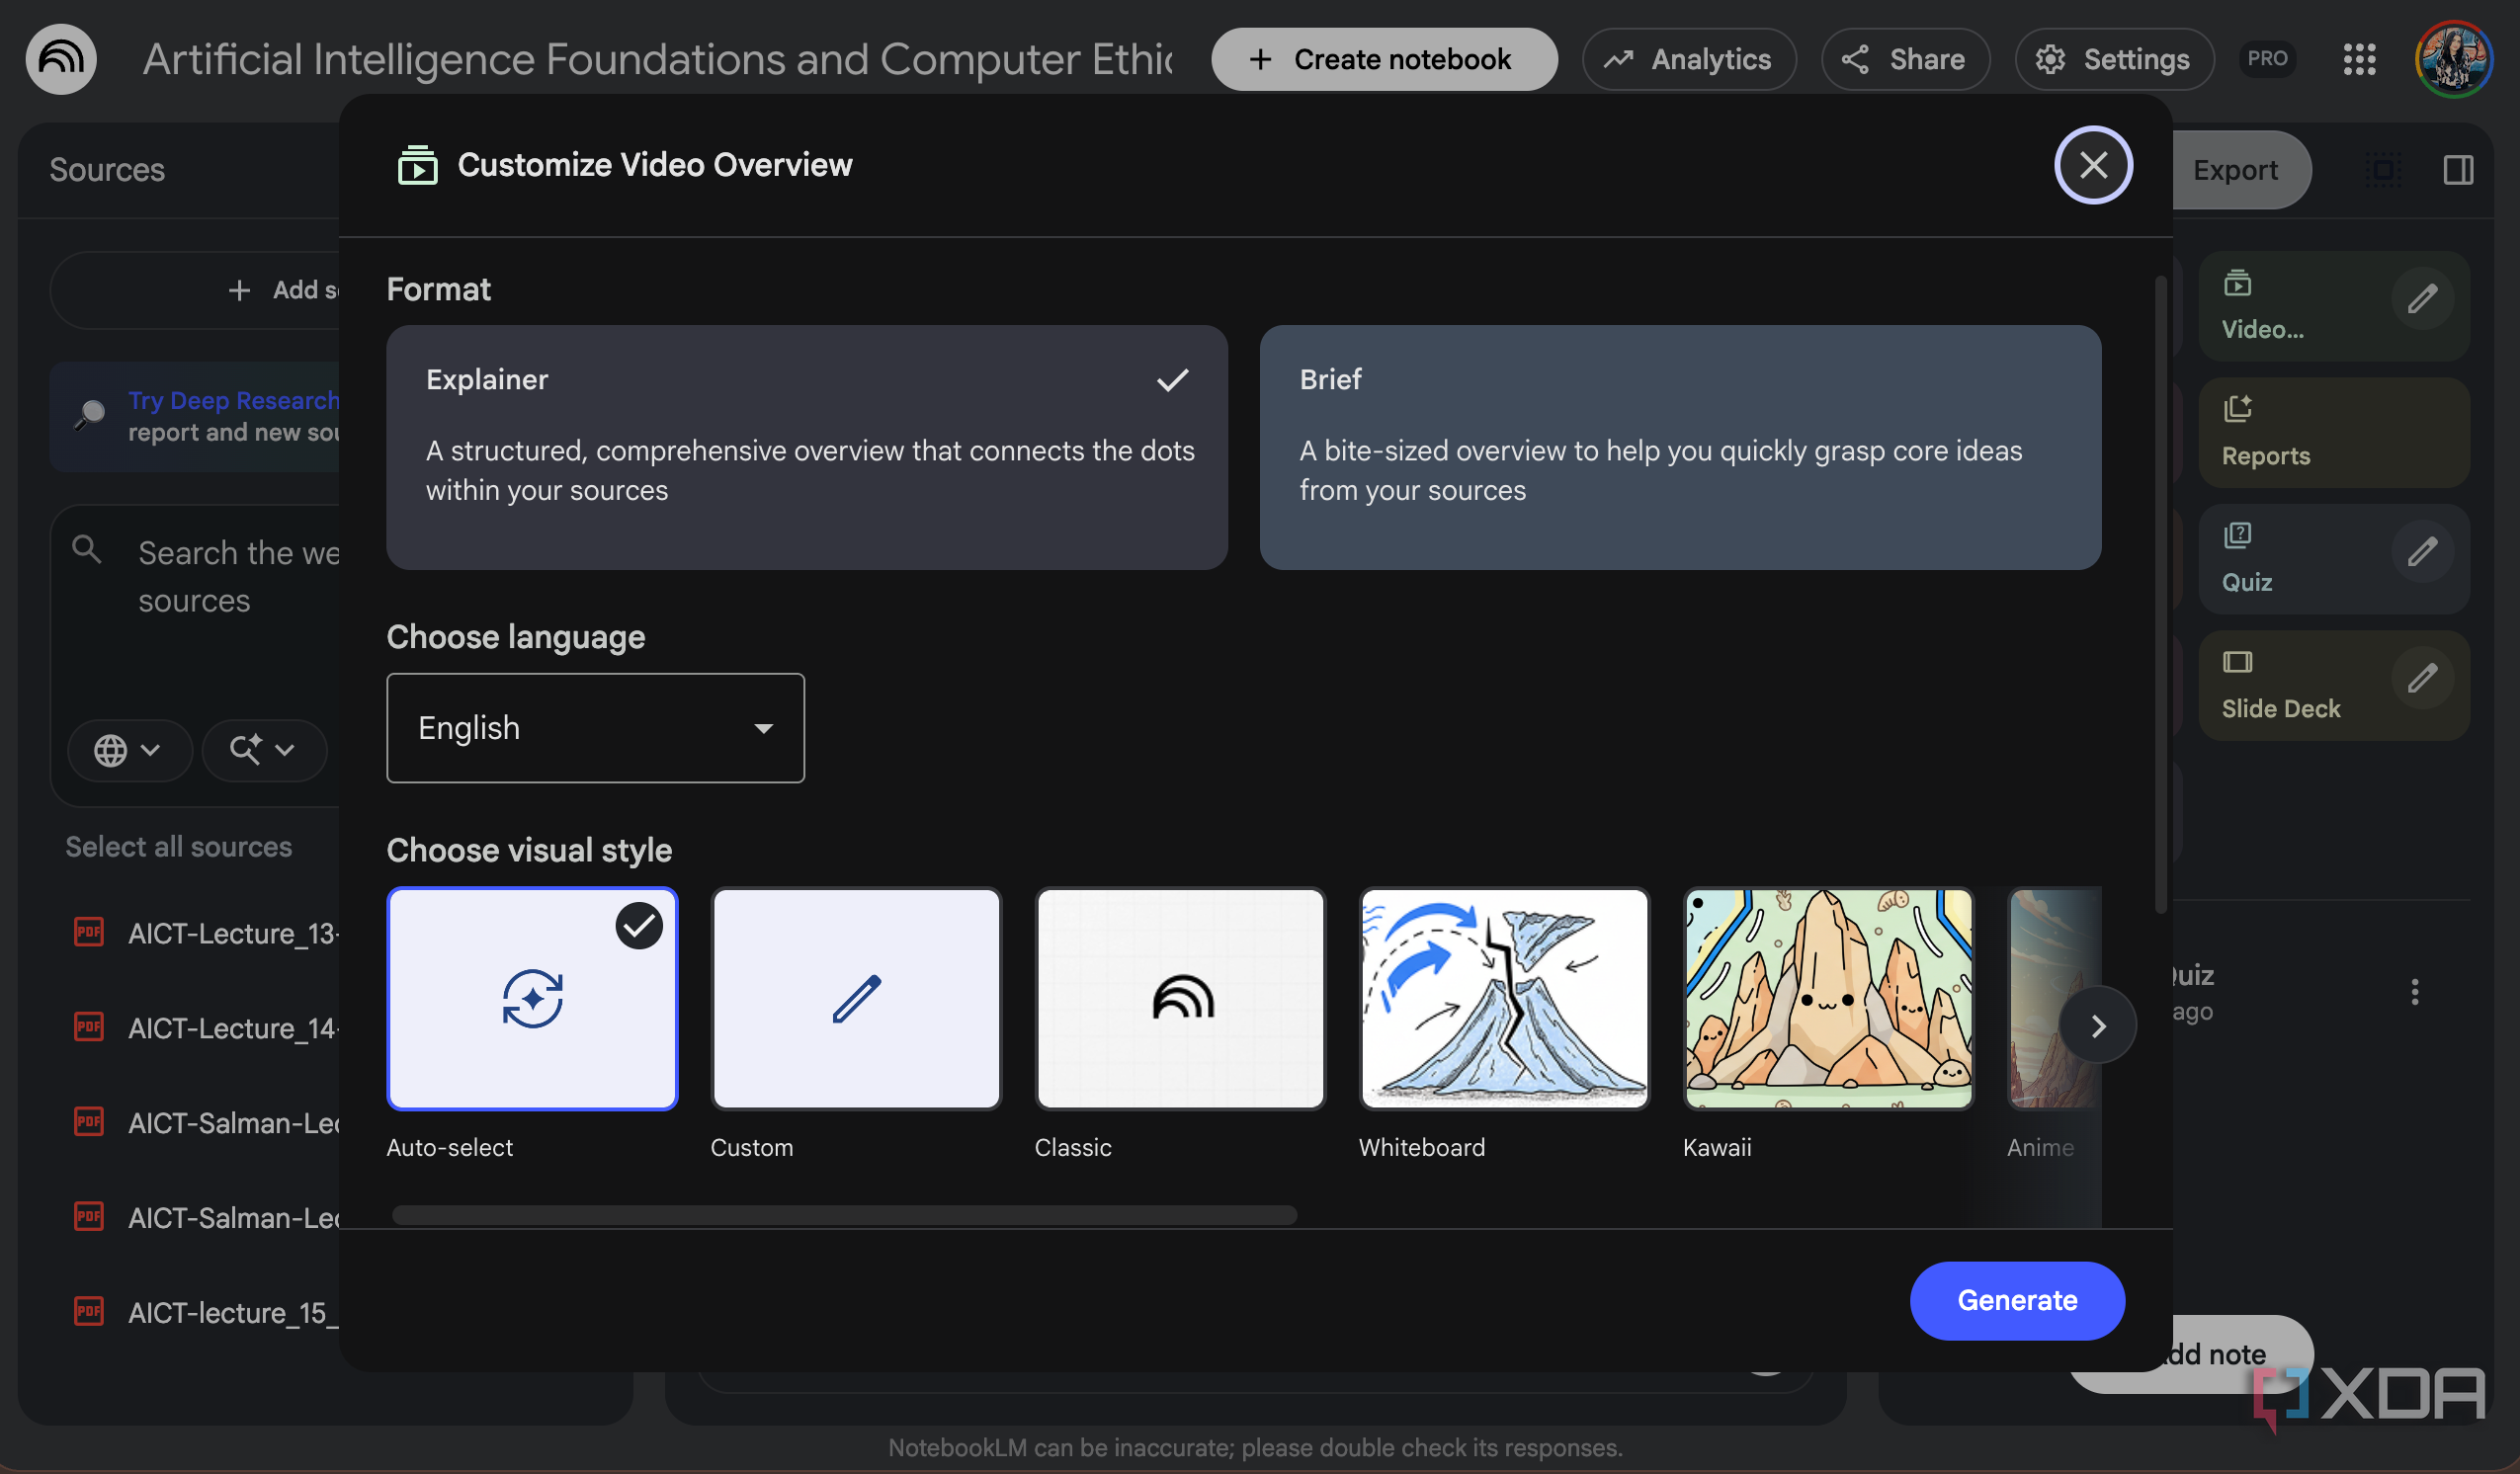Viewport: 2520px width, 1474px height.
Task: Click the edit pencil on Quiz card
Action: click(x=2422, y=551)
